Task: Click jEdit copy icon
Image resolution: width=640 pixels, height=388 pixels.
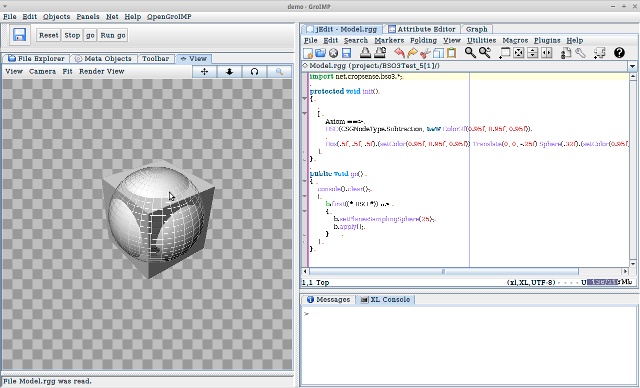Action: (x=438, y=53)
